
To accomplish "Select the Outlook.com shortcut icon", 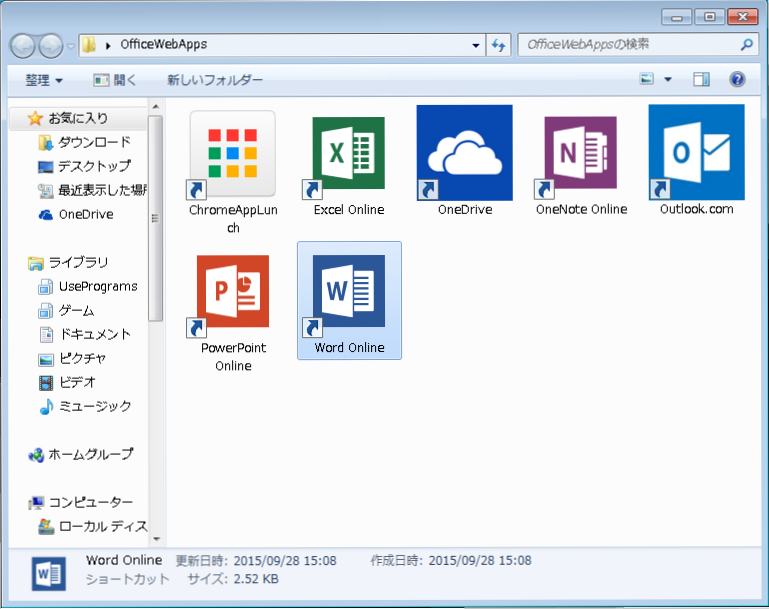I will click(x=696, y=152).
